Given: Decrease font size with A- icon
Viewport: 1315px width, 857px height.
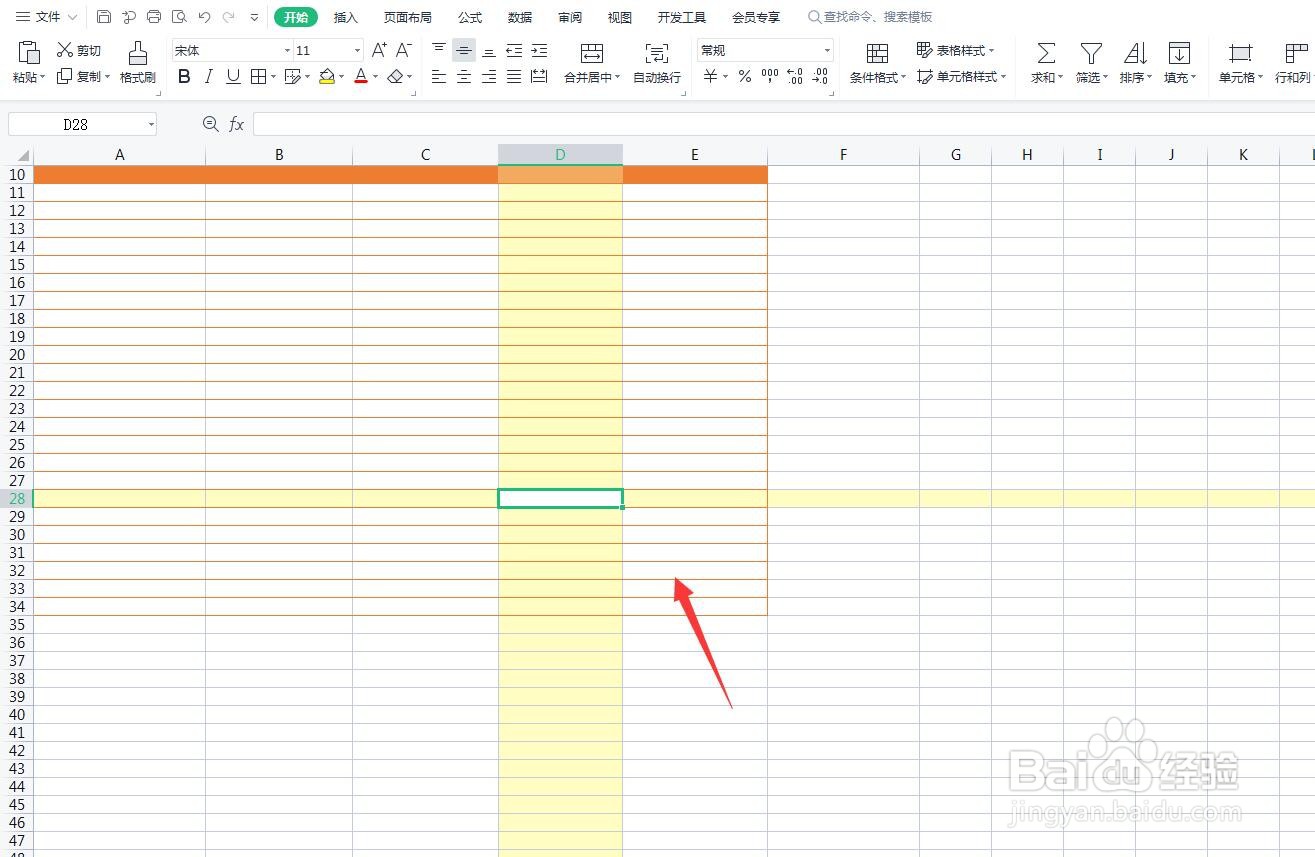Looking at the screenshot, I should click(404, 50).
